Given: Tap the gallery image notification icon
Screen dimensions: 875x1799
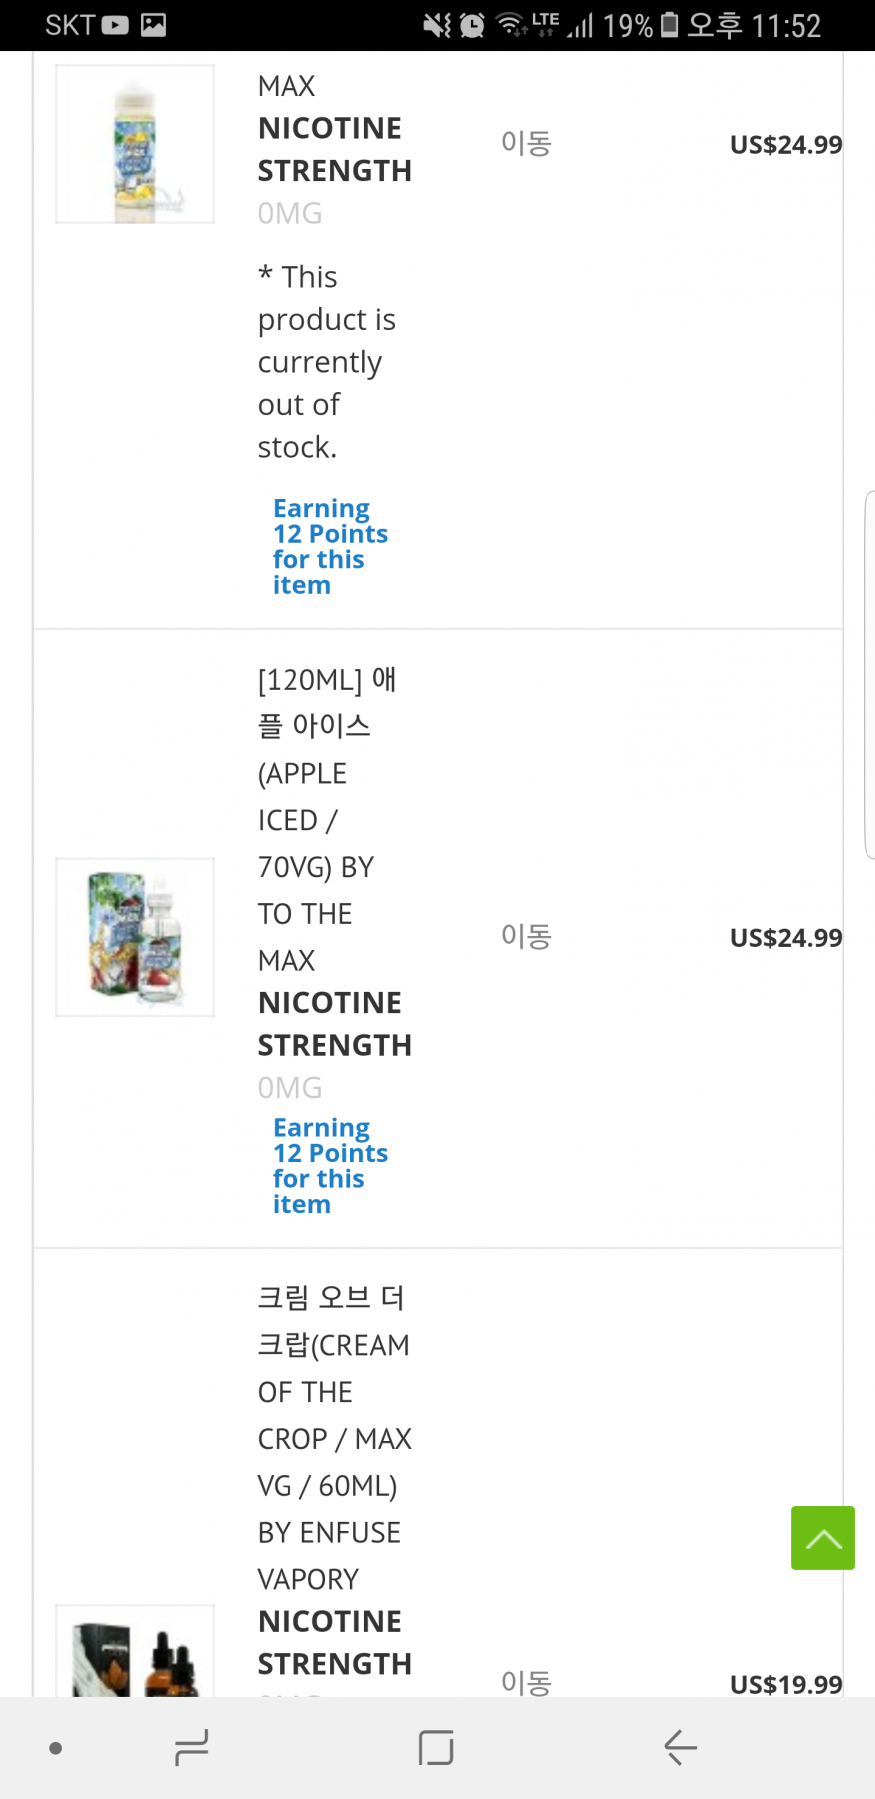Looking at the screenshot, I should click(x=153, y=25).
